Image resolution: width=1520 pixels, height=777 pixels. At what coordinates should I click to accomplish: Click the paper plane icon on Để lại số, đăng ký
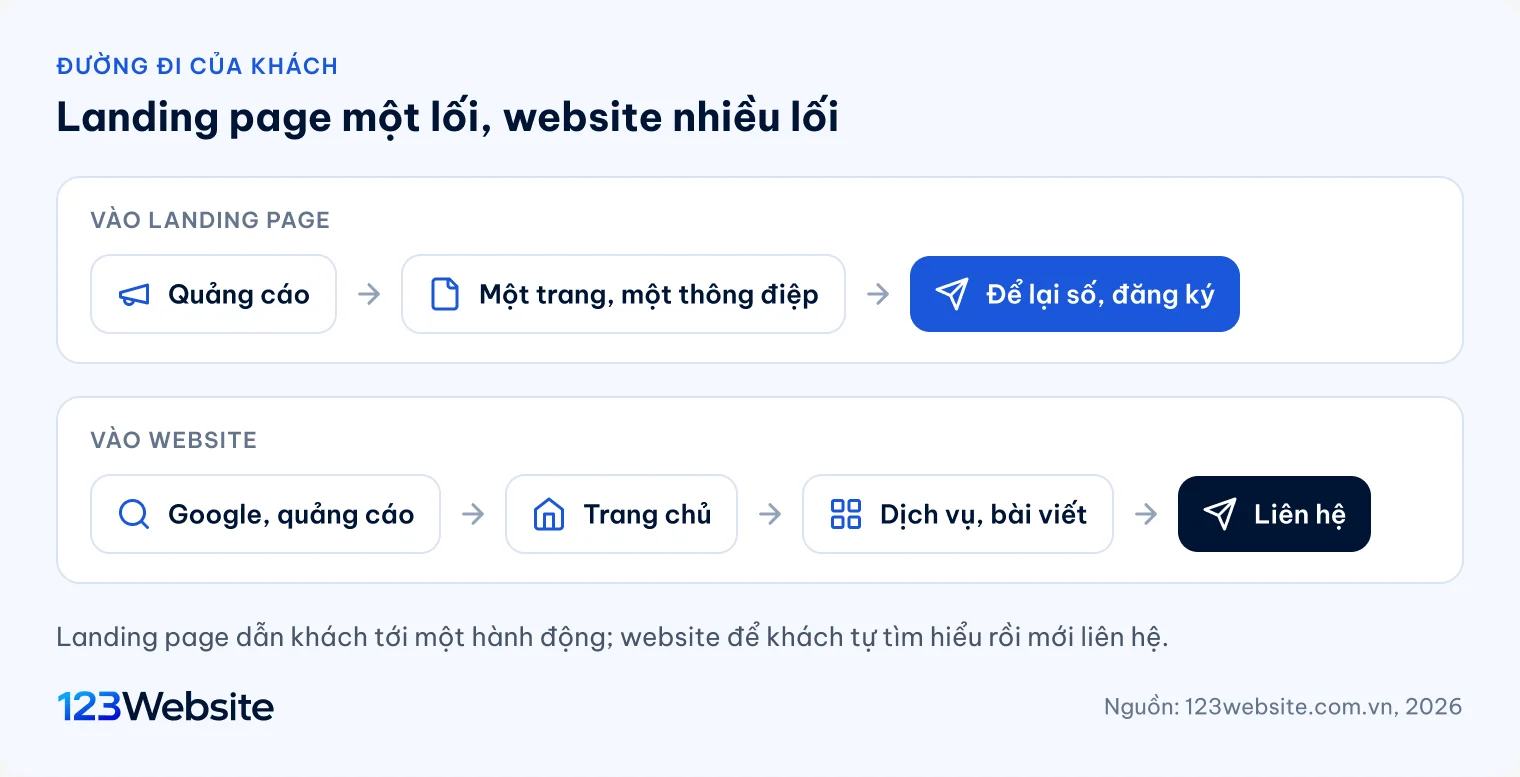952,294
